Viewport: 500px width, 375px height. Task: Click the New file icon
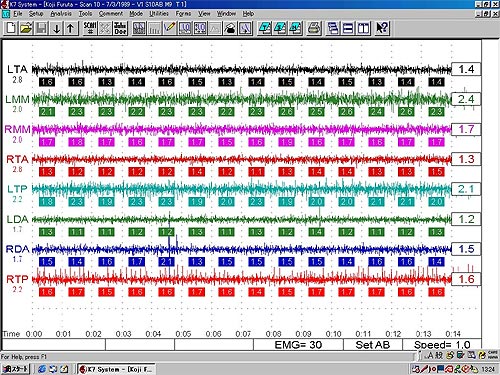pos(11,28)
